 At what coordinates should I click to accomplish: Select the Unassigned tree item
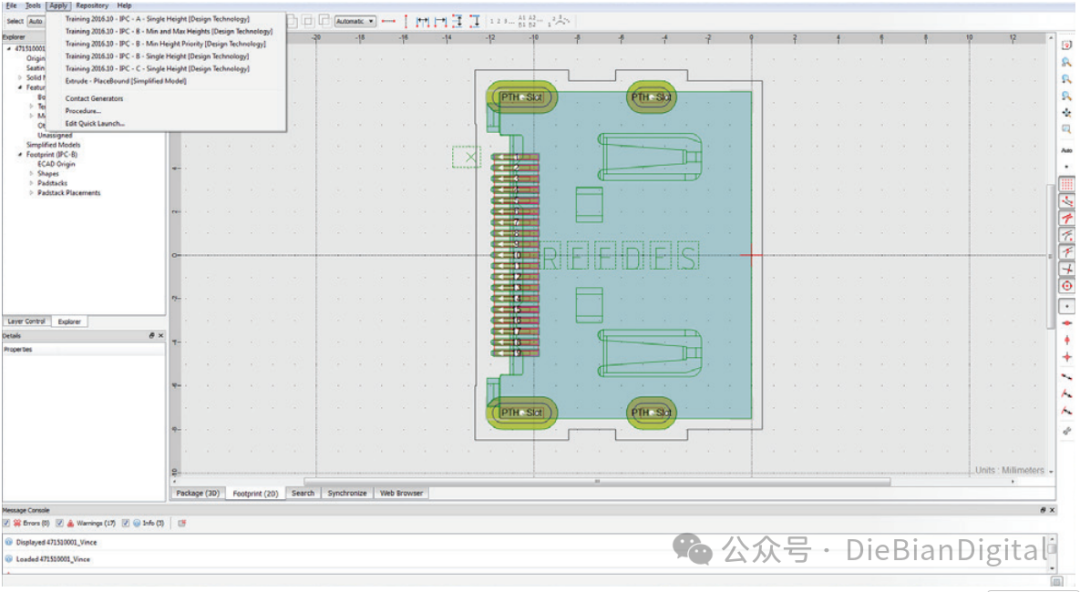54,136
